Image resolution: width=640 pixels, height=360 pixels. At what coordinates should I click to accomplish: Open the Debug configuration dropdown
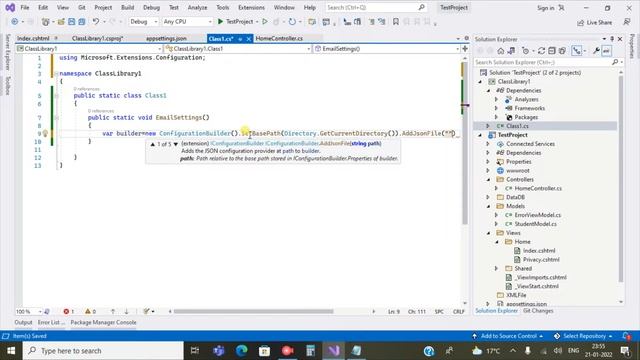[x=143, y=22]
